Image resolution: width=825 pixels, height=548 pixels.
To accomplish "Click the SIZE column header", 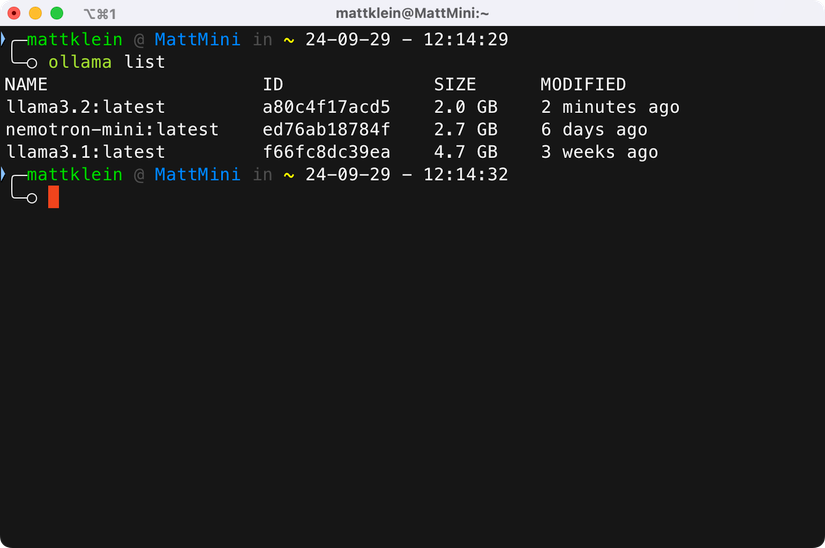I will (x=455, y=84).
